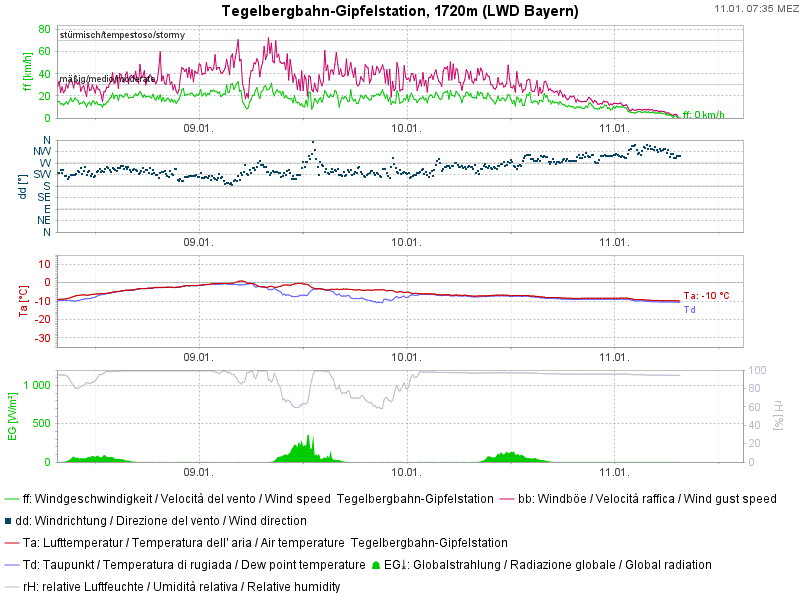Click the 'Ta: -10 °C' current value label
Screen dimensions: 800x600
click(x=706, y=296)
